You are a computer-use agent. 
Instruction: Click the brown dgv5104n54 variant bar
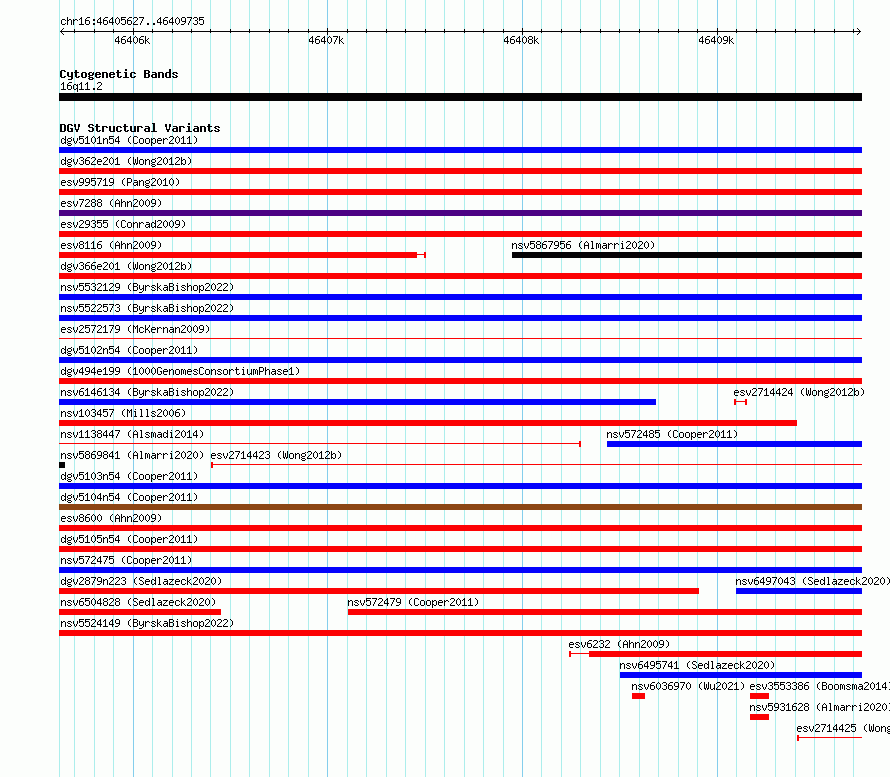(460, 507)
